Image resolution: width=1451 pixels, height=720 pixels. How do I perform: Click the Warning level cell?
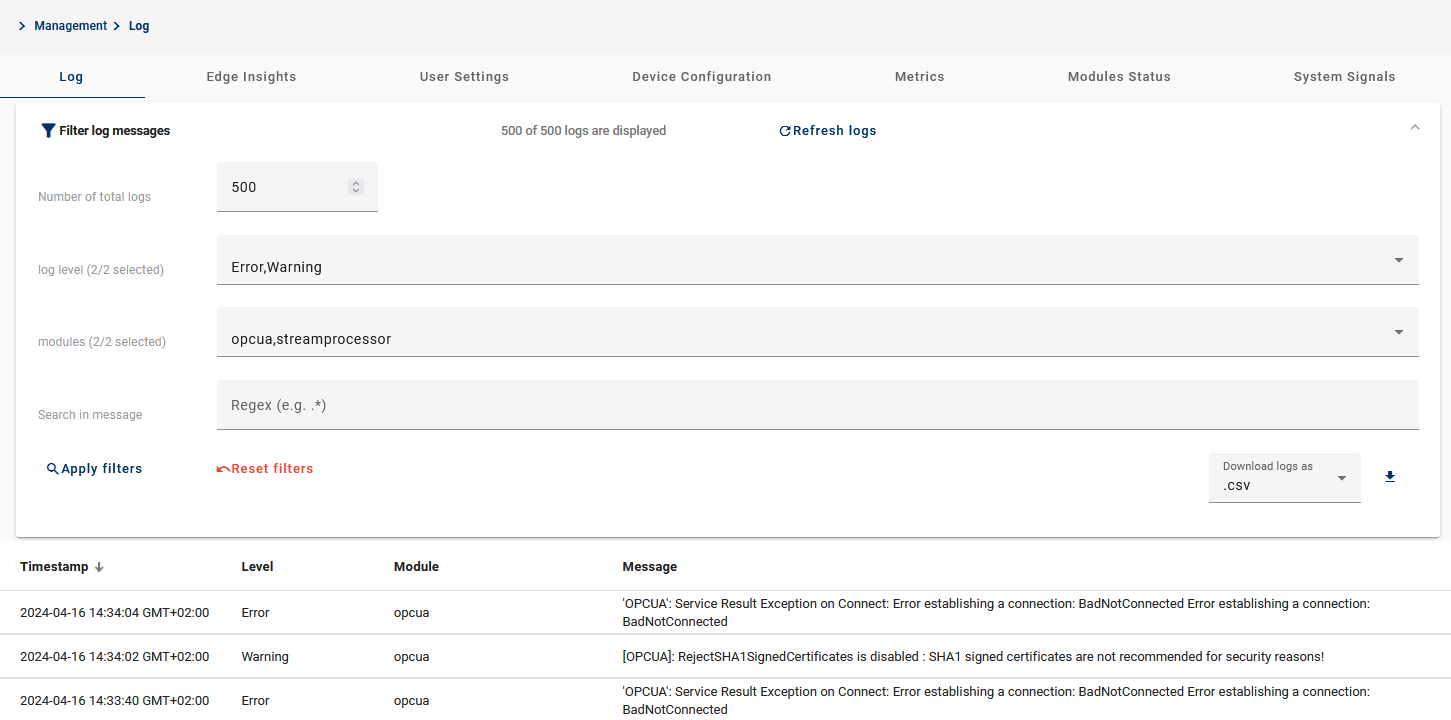(x=265, y=657)
